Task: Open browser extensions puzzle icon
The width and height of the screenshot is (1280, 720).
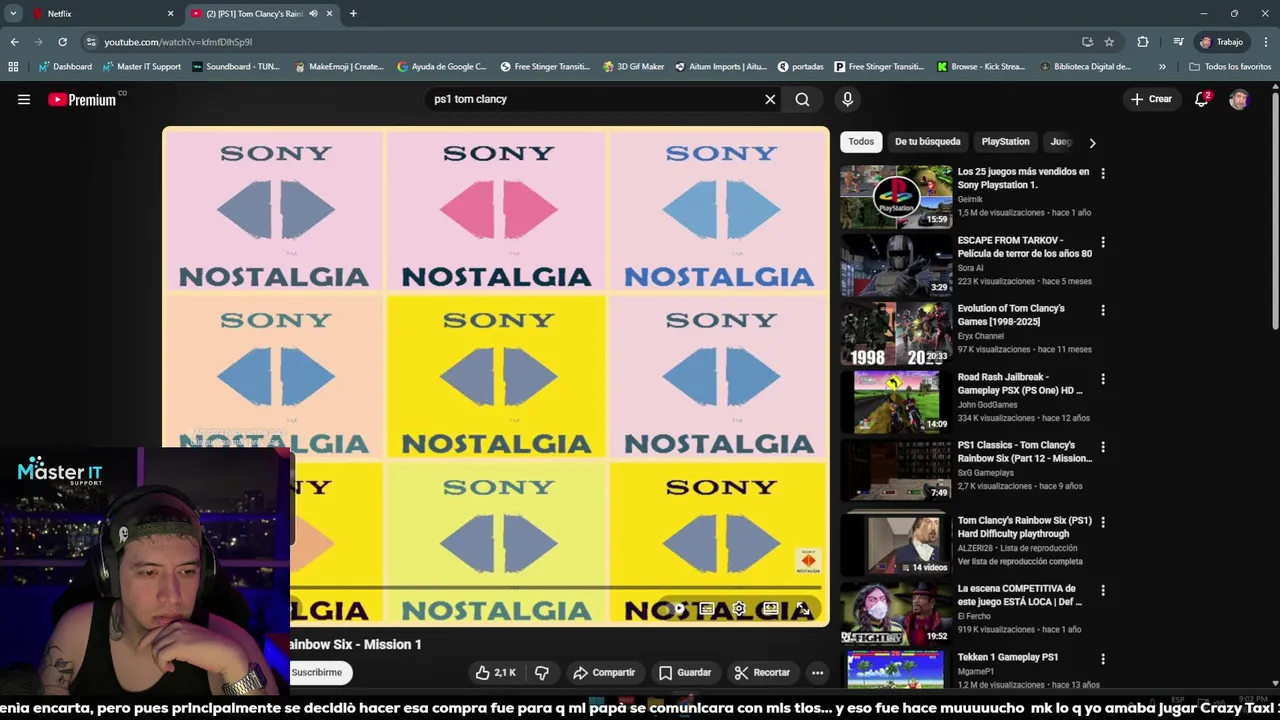Action: 1143,42
